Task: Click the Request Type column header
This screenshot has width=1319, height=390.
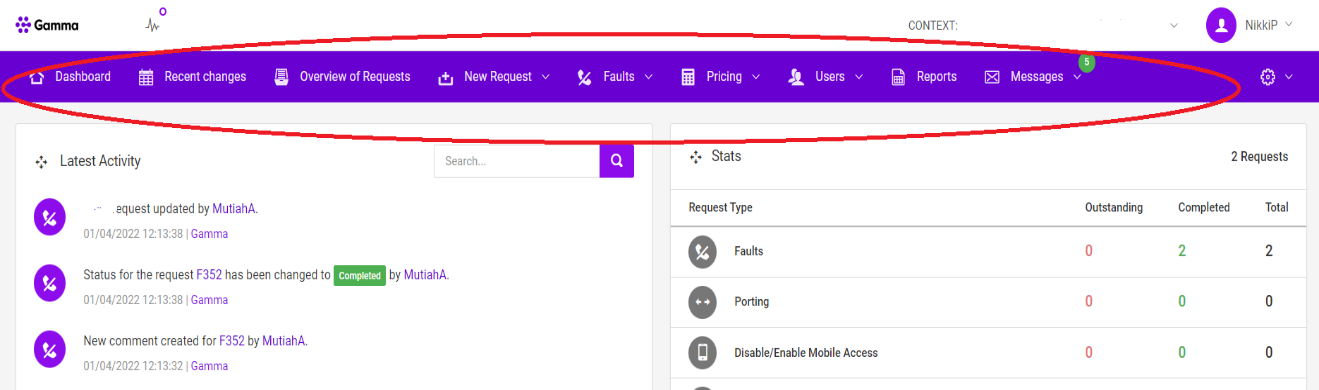Action: [721, 208]
